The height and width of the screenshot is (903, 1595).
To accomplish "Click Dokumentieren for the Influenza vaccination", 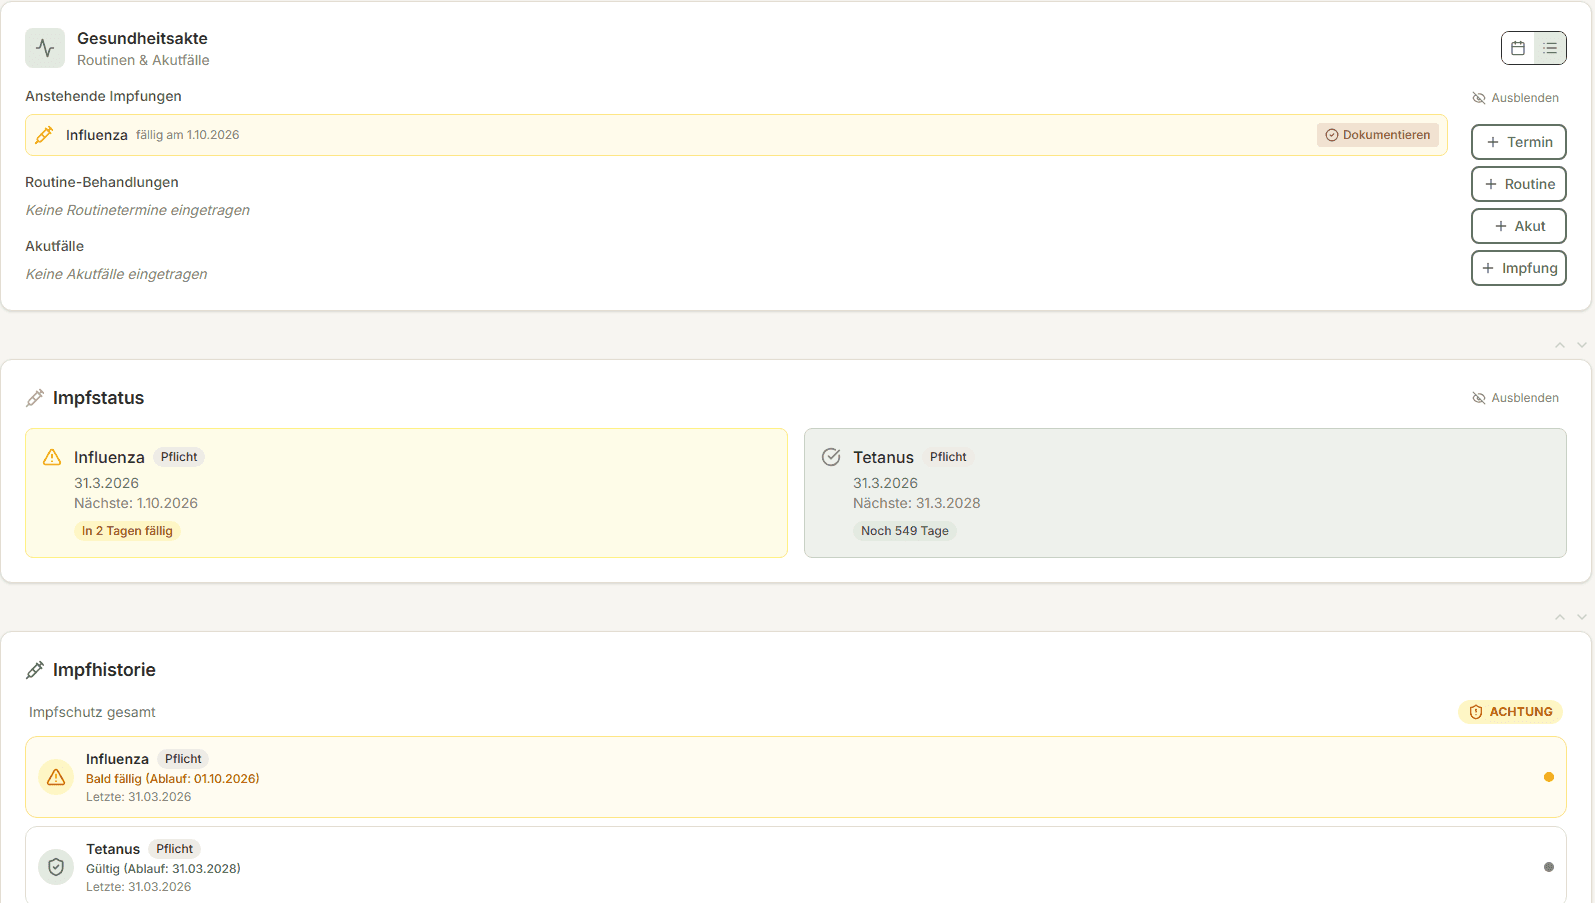I will [1377, 135].
